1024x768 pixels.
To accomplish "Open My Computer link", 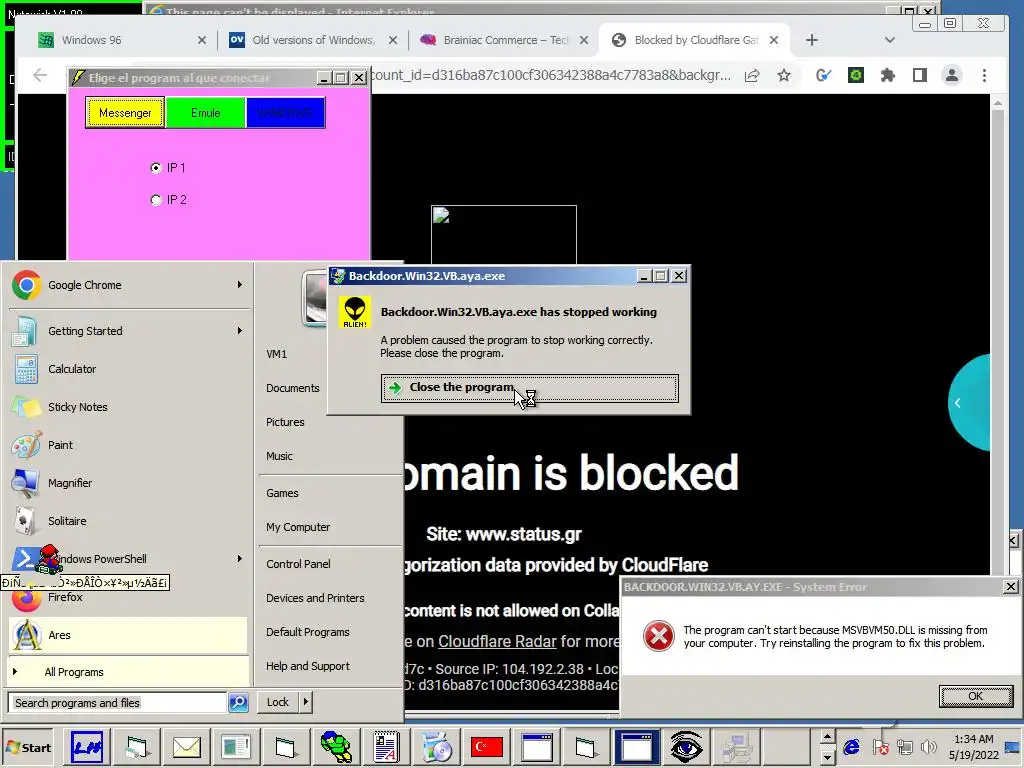I will tap(298, 527).
